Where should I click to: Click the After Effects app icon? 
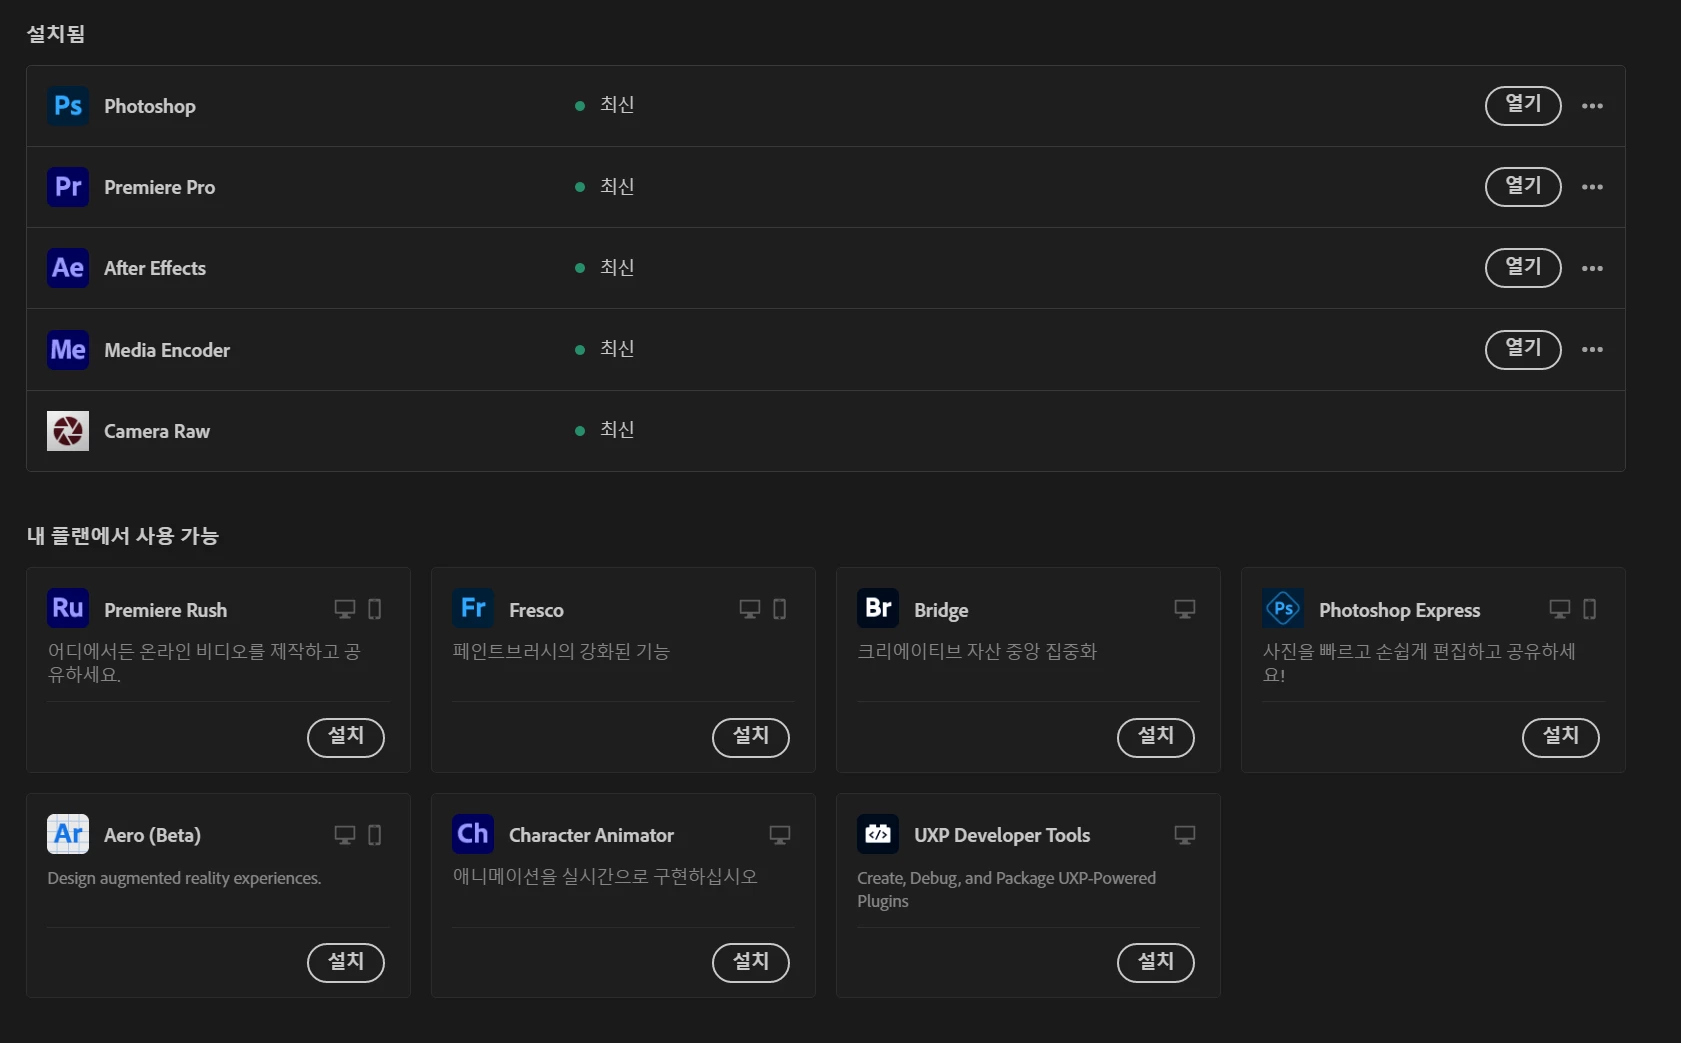(x=68, y=268)
